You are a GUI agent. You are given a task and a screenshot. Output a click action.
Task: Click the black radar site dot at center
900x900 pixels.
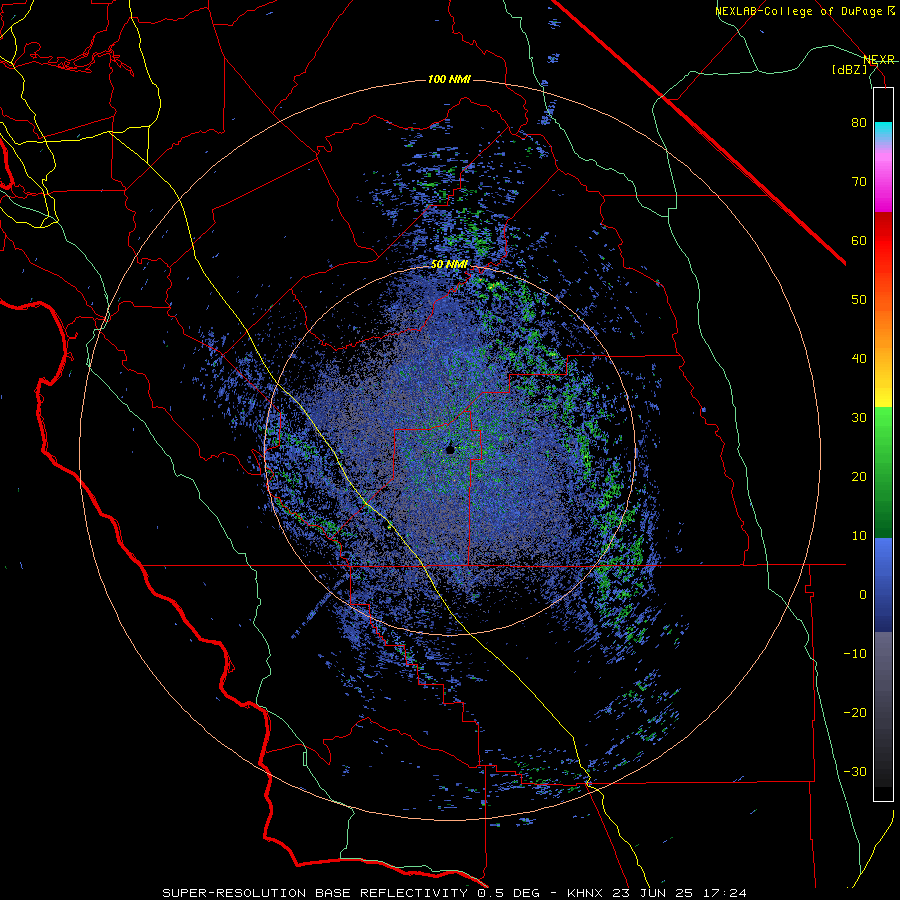coord(450,449)
